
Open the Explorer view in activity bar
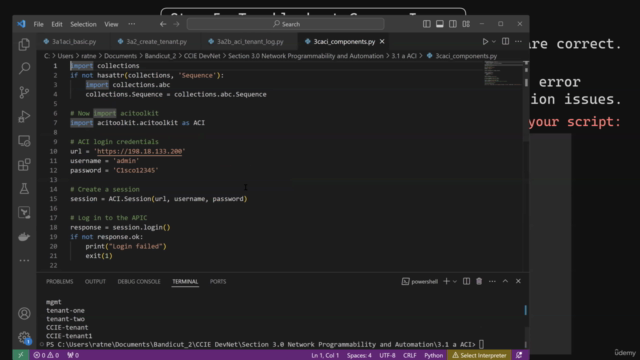[x=24, y=44]
